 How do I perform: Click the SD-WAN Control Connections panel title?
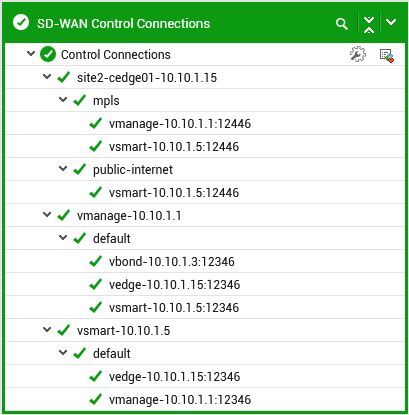click(123, 23)
